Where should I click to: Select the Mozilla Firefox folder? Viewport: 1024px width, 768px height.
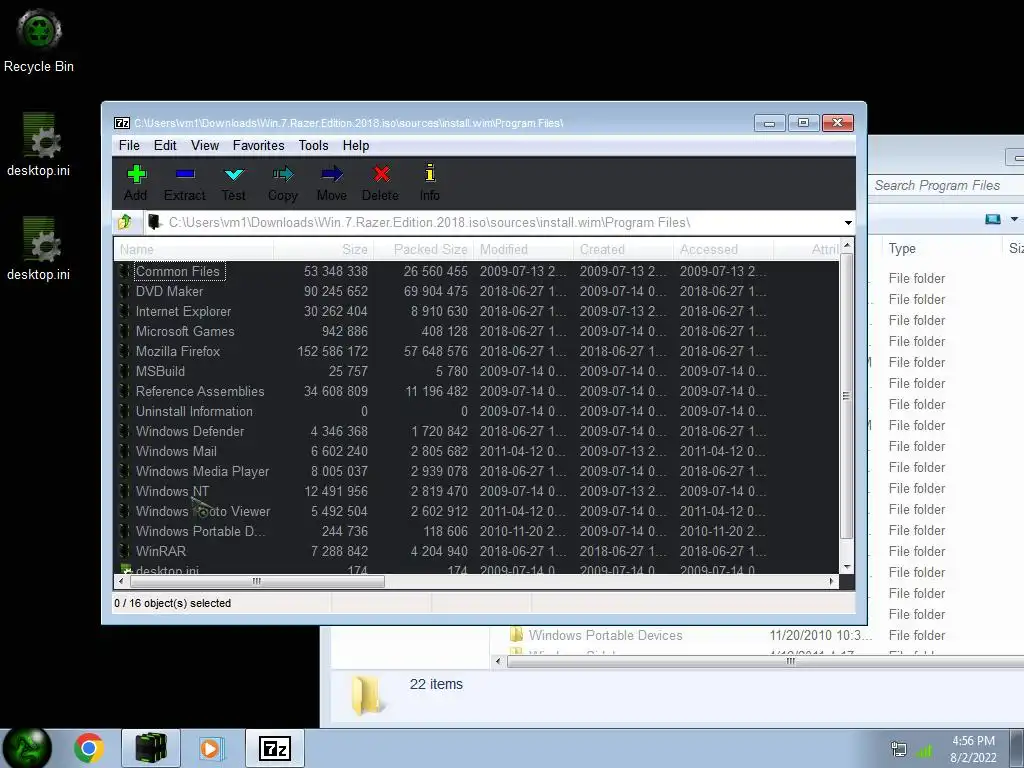coord(477,351)
